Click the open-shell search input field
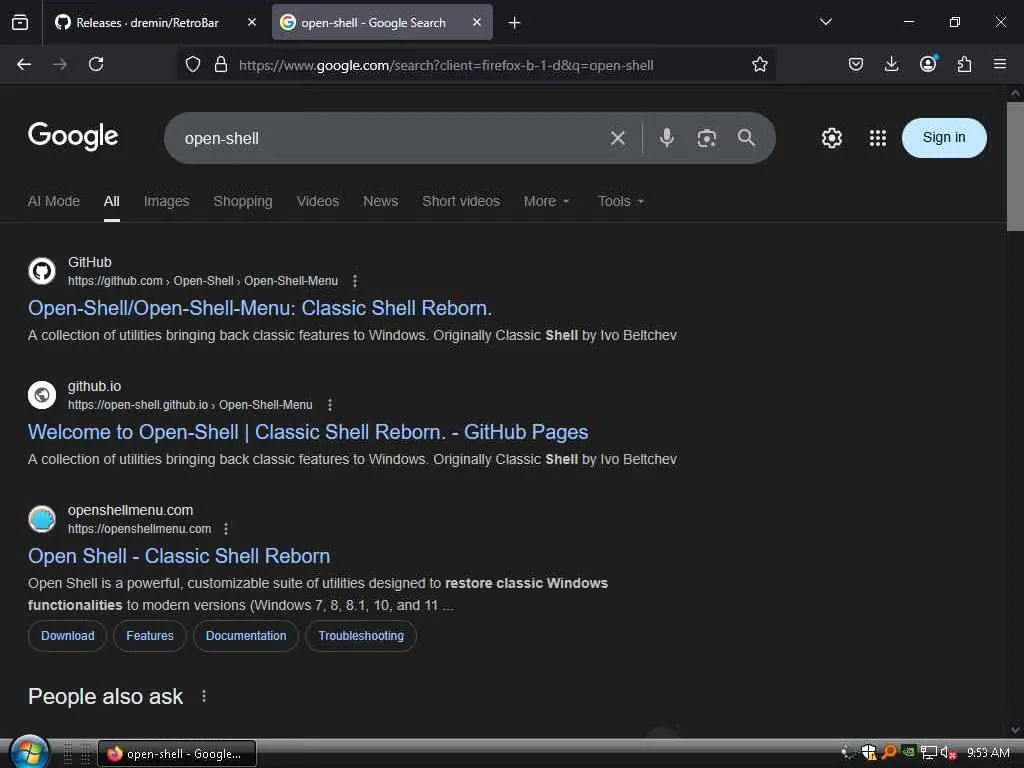This screenshot has height=768, width=1024. coord(392,138)
